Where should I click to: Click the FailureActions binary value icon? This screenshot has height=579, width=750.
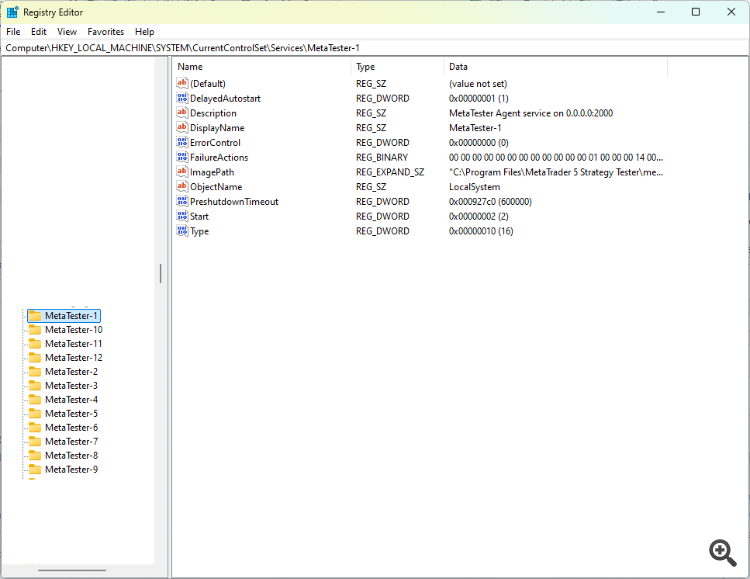182,157
